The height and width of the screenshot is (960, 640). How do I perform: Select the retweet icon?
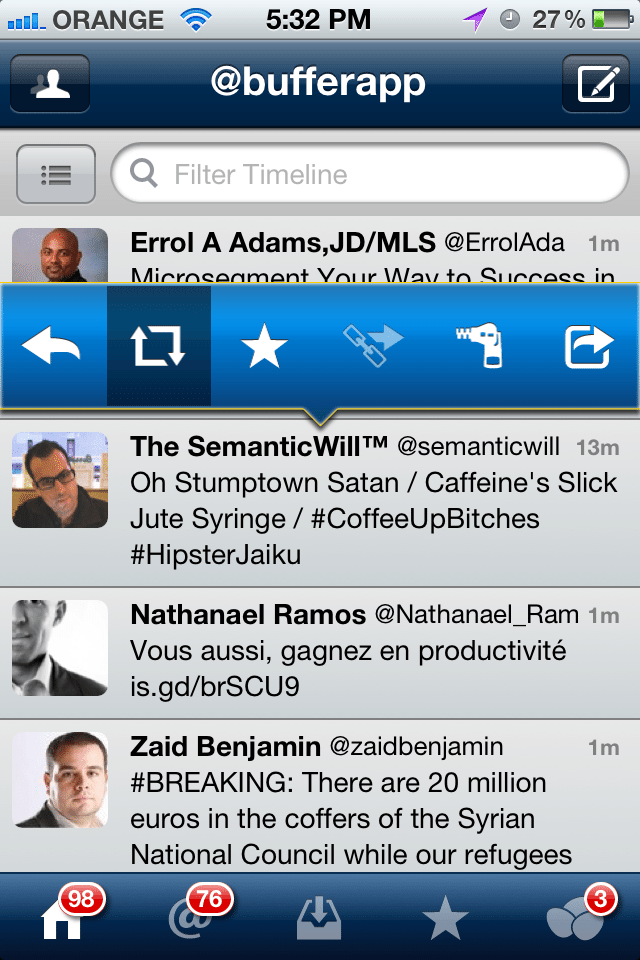click(x=160, y=346)
